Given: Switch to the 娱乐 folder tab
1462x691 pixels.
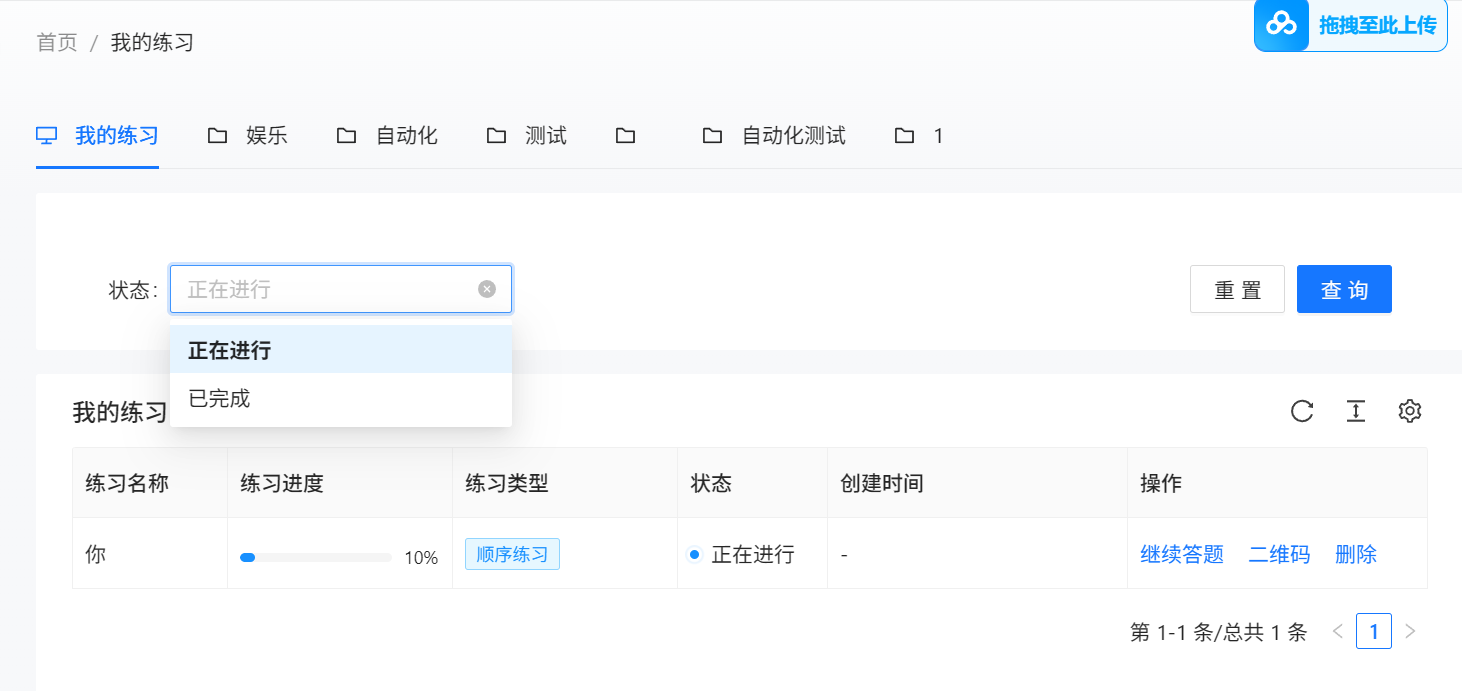Looking at the screenshot, I should tap(248, 135).
